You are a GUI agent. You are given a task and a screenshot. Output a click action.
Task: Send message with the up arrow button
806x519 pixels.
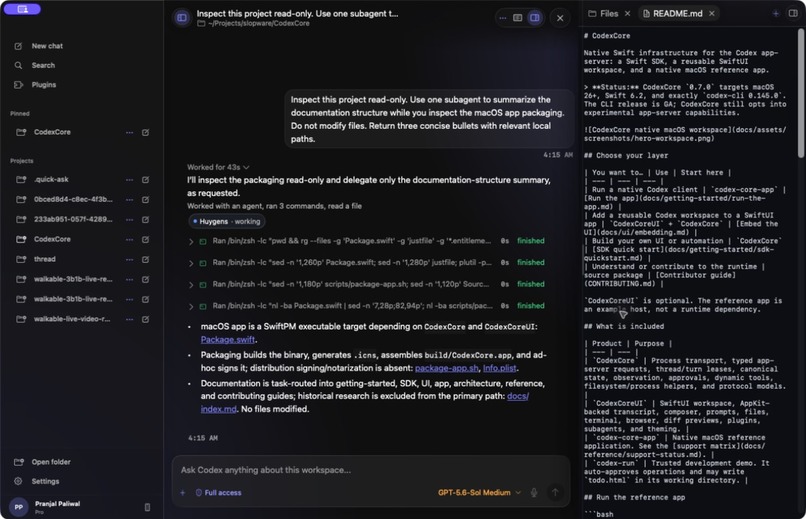pos(555,493)
